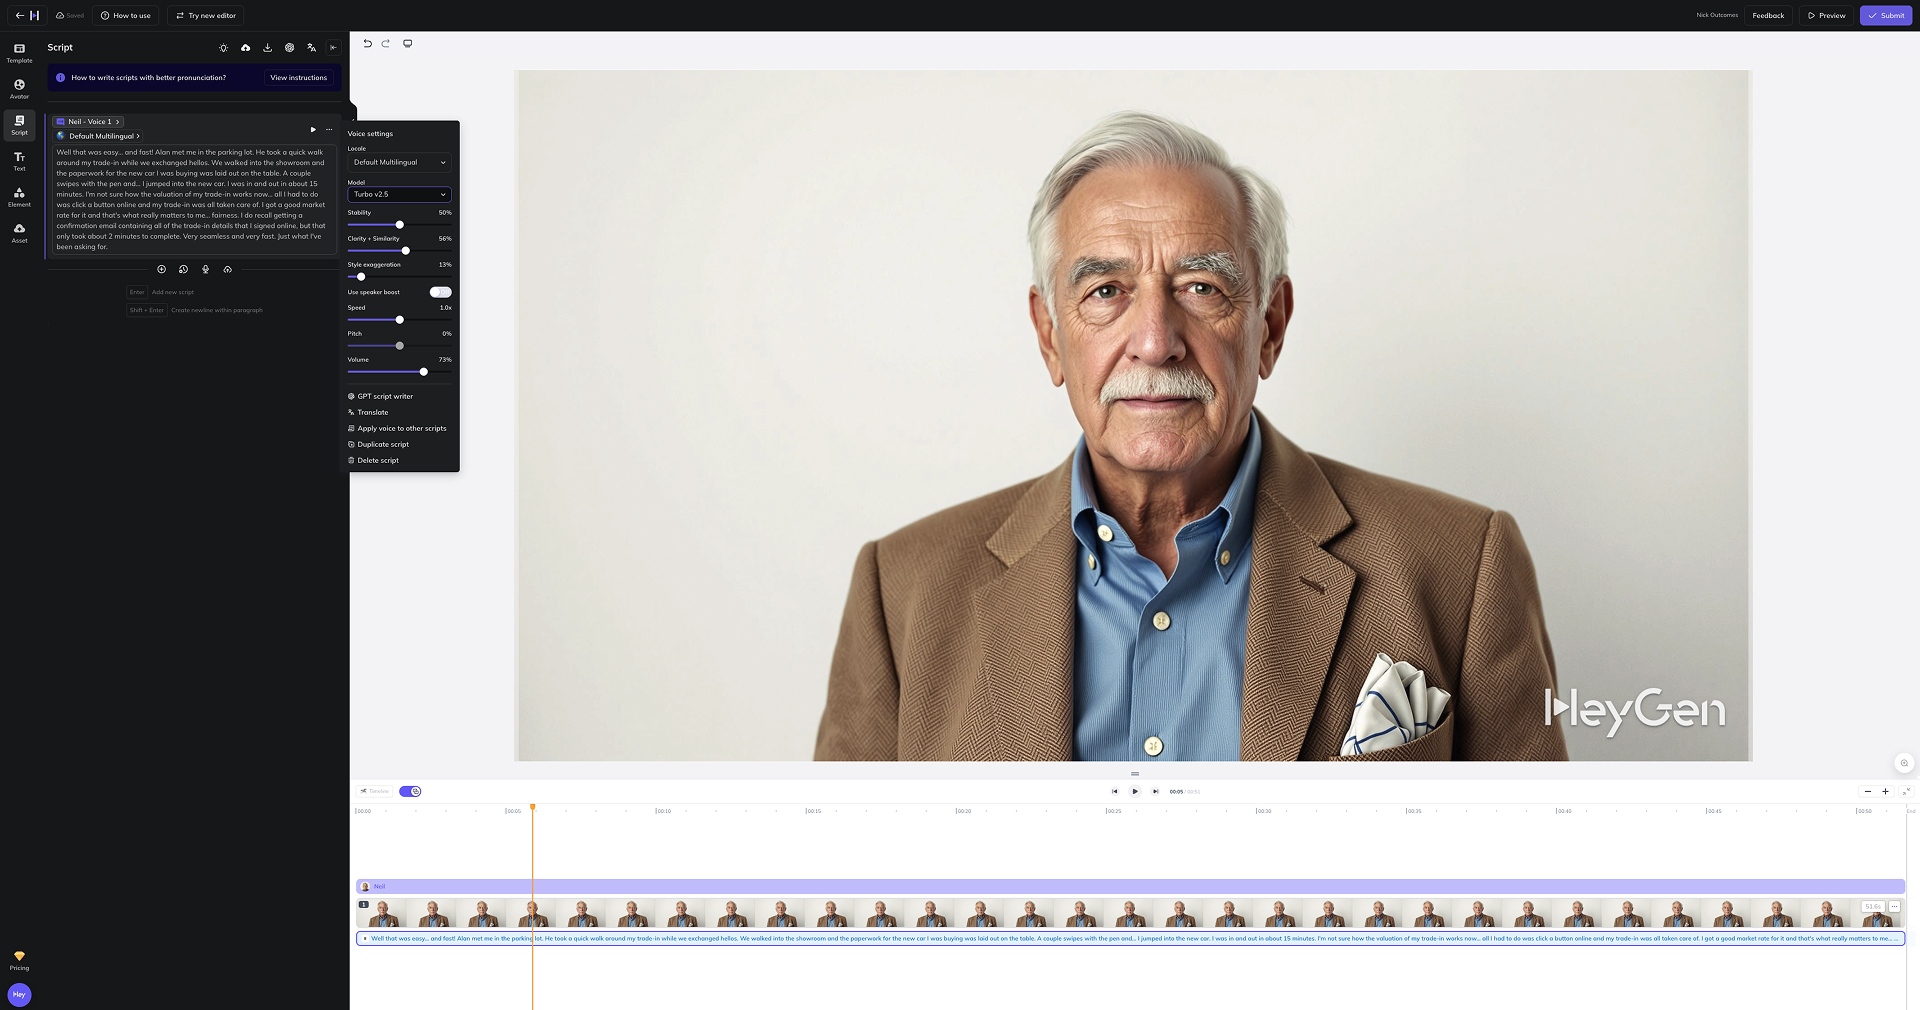Click the microphone record icon
The height and width of the screenshot is (1010, 1920).
pyautogui.click(x=205, y=269)
